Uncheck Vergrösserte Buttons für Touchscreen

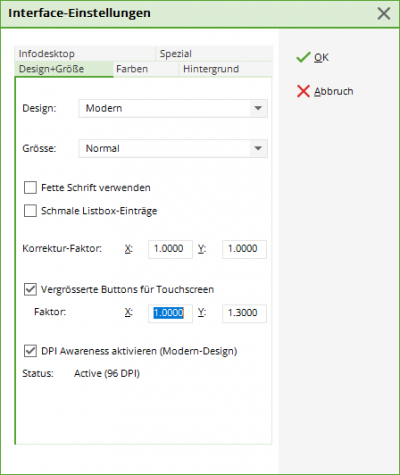click(x=30, y=289)
